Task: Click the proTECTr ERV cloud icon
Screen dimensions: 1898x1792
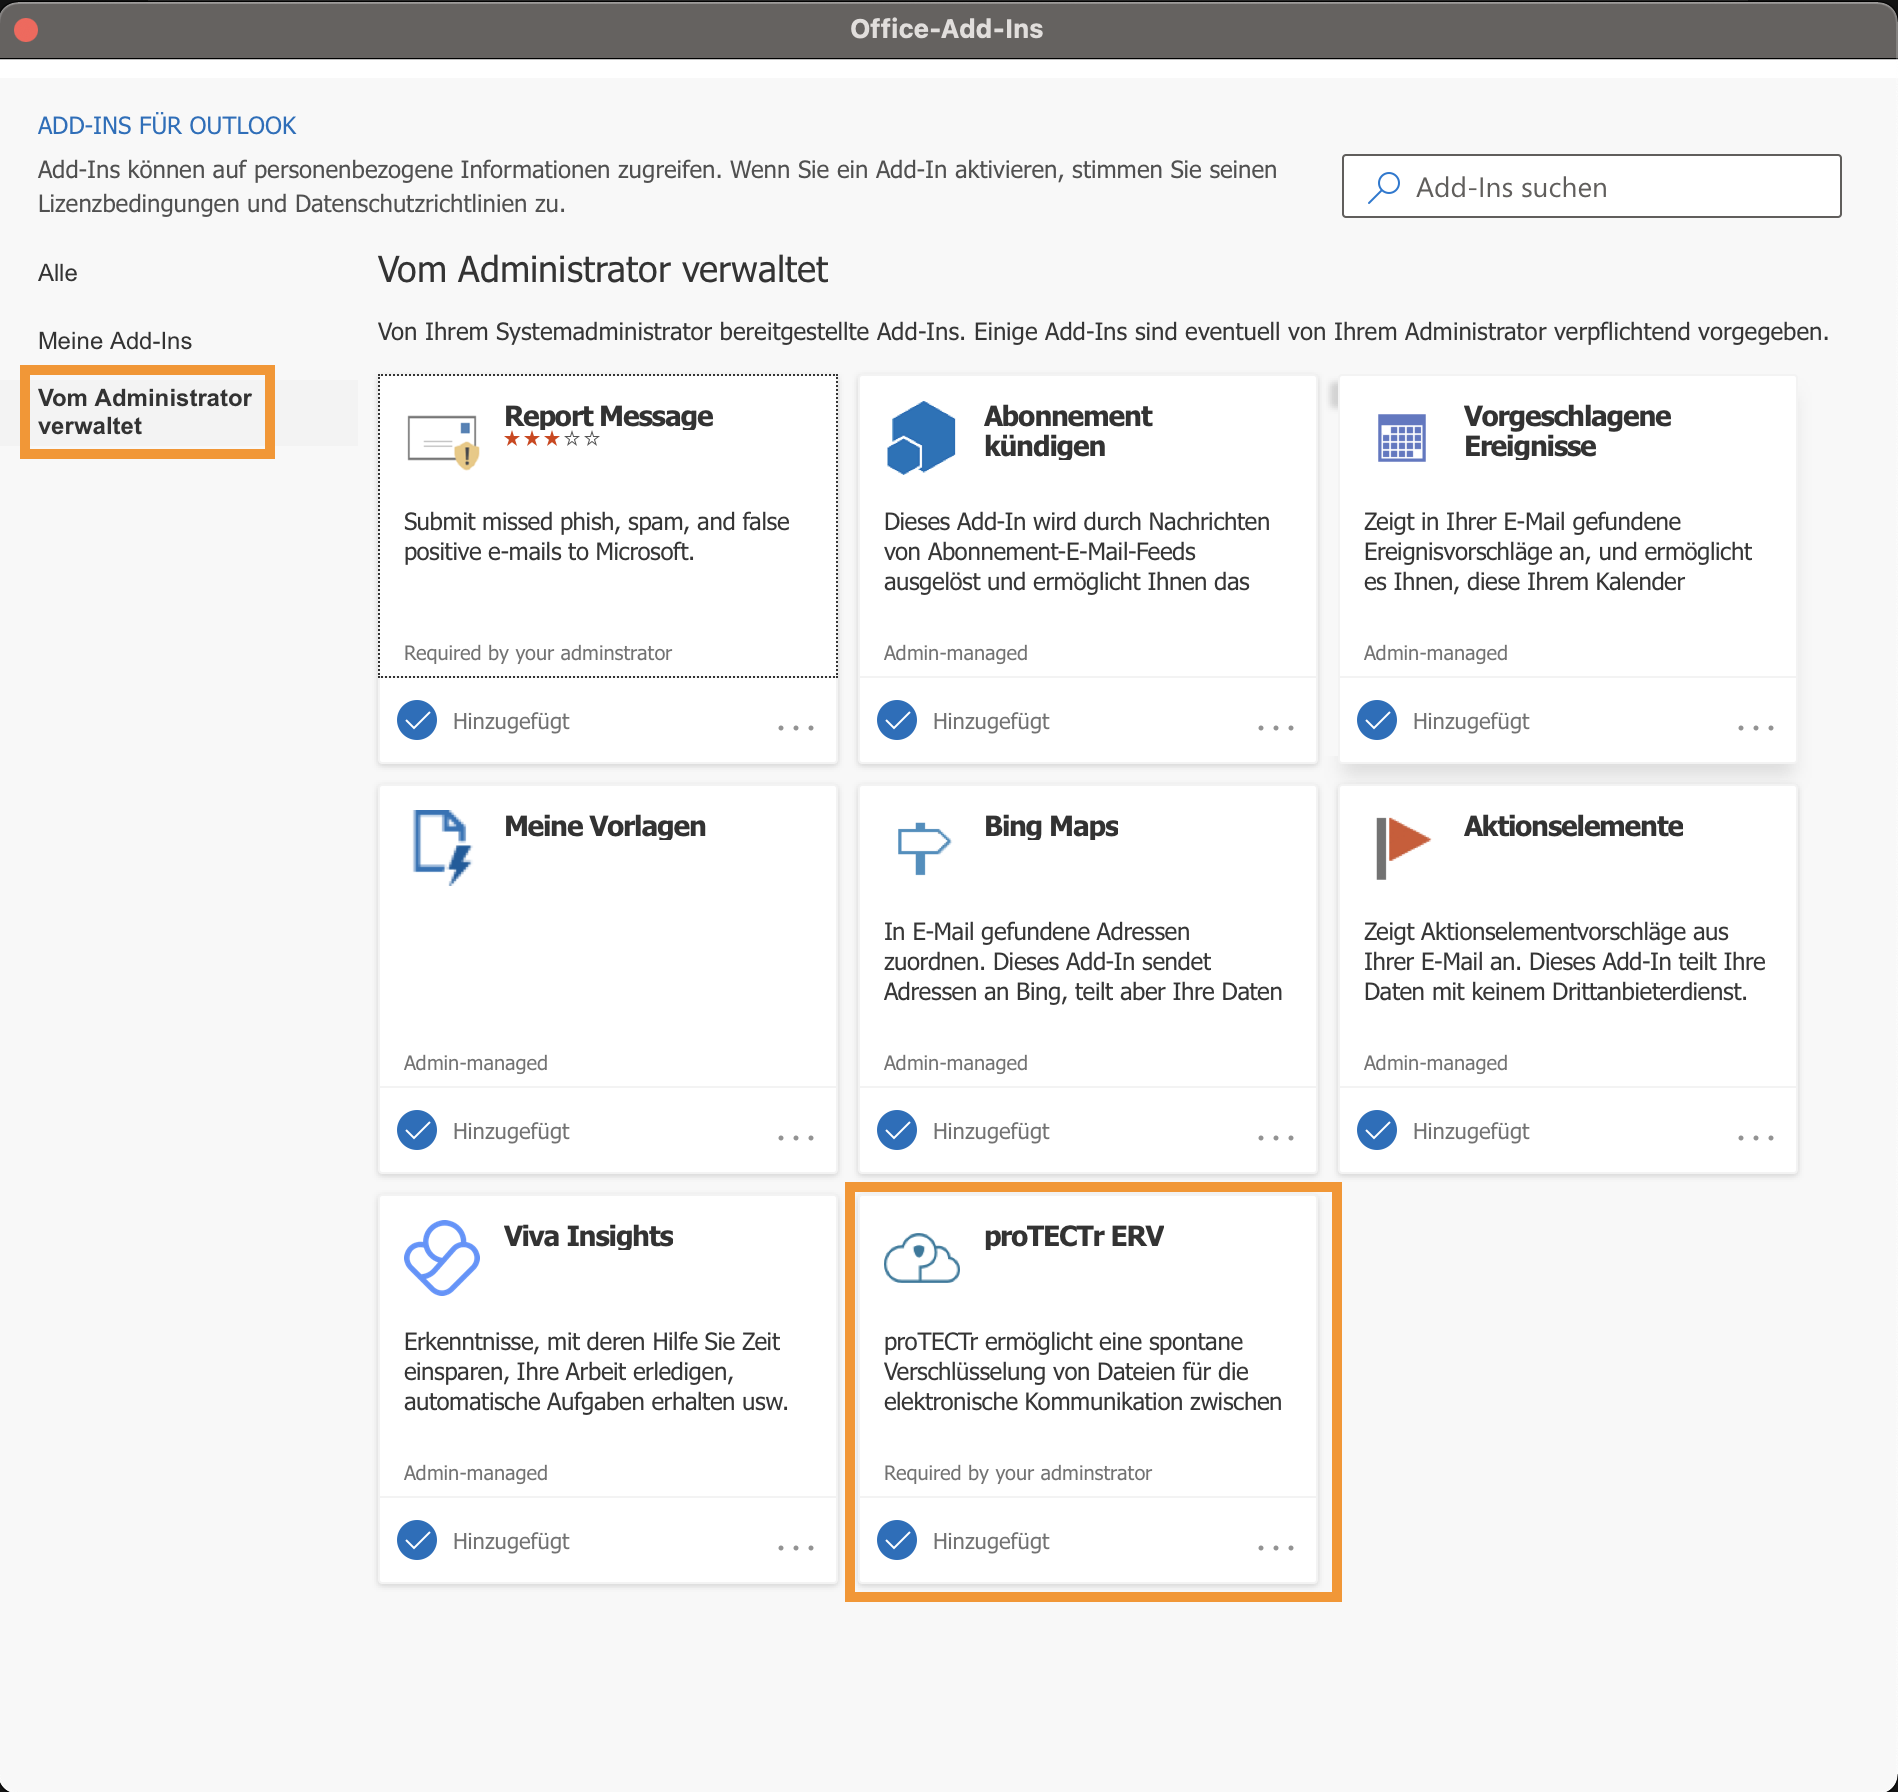Action: point(921,1257)
